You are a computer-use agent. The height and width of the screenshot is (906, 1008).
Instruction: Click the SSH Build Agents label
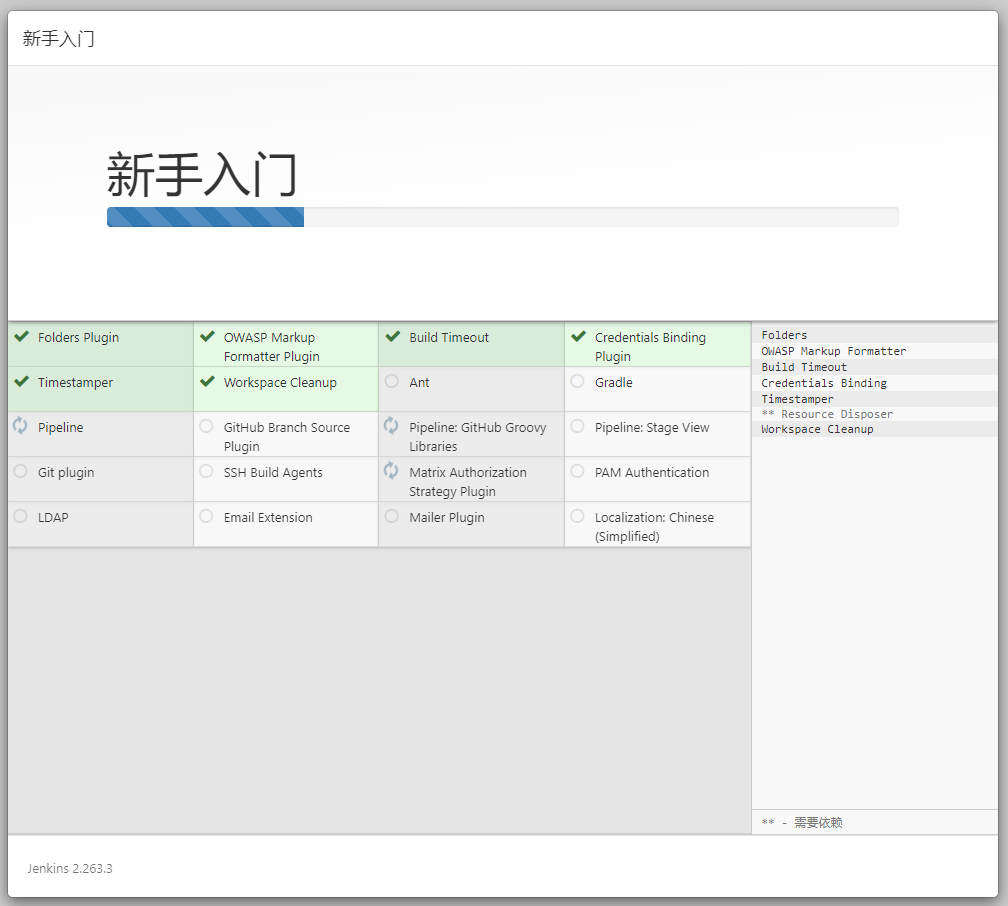(273, 473)
